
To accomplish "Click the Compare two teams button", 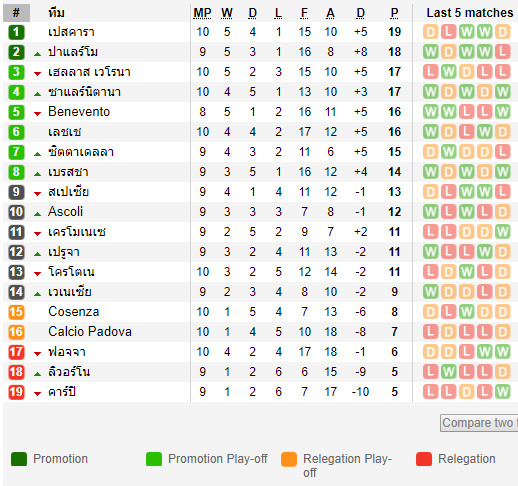I will pos(479,423).
